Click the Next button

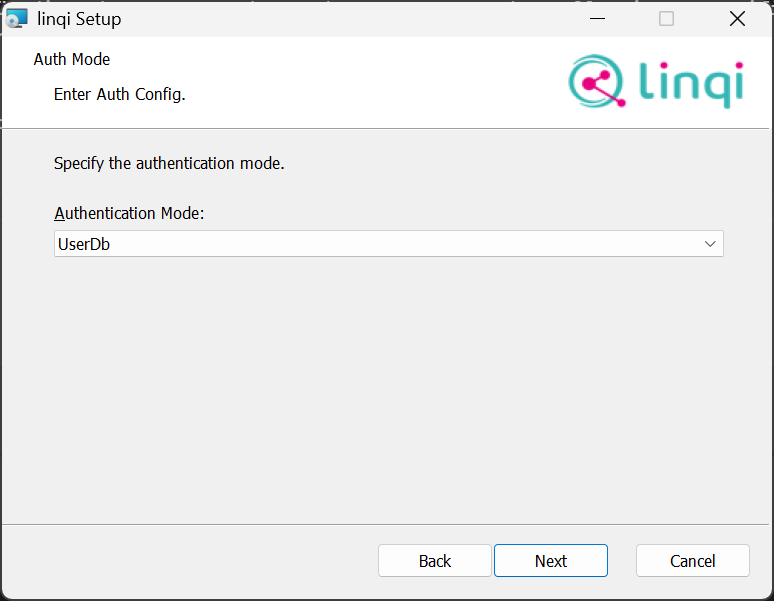(x=551, y=561)
